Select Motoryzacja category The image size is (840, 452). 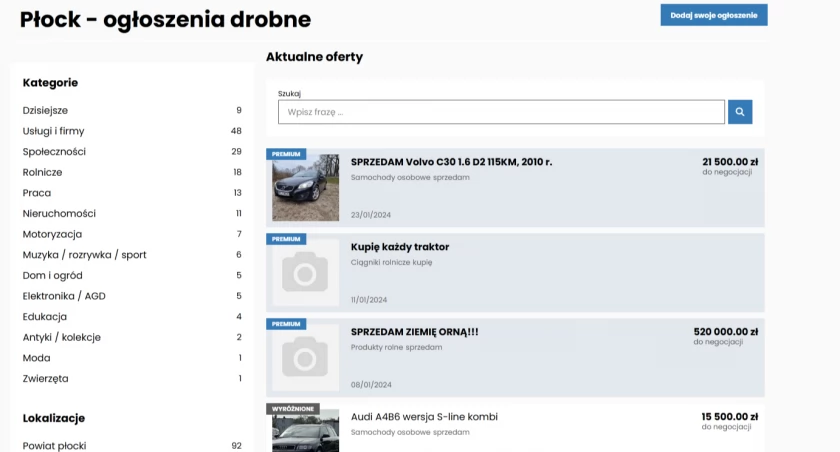click(x=52, y=234)
